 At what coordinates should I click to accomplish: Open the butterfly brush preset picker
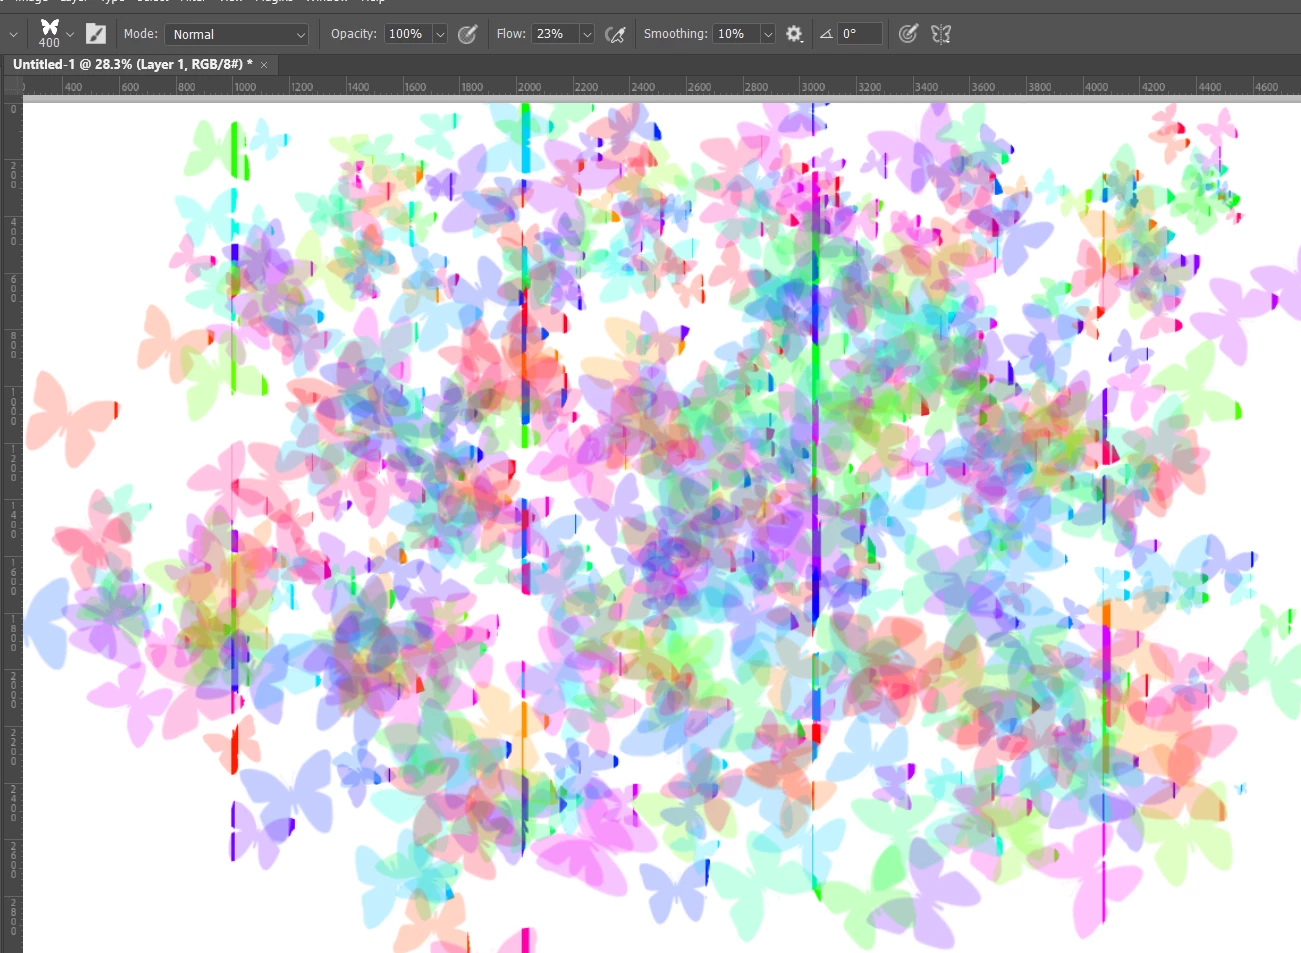tap(49, 33)
